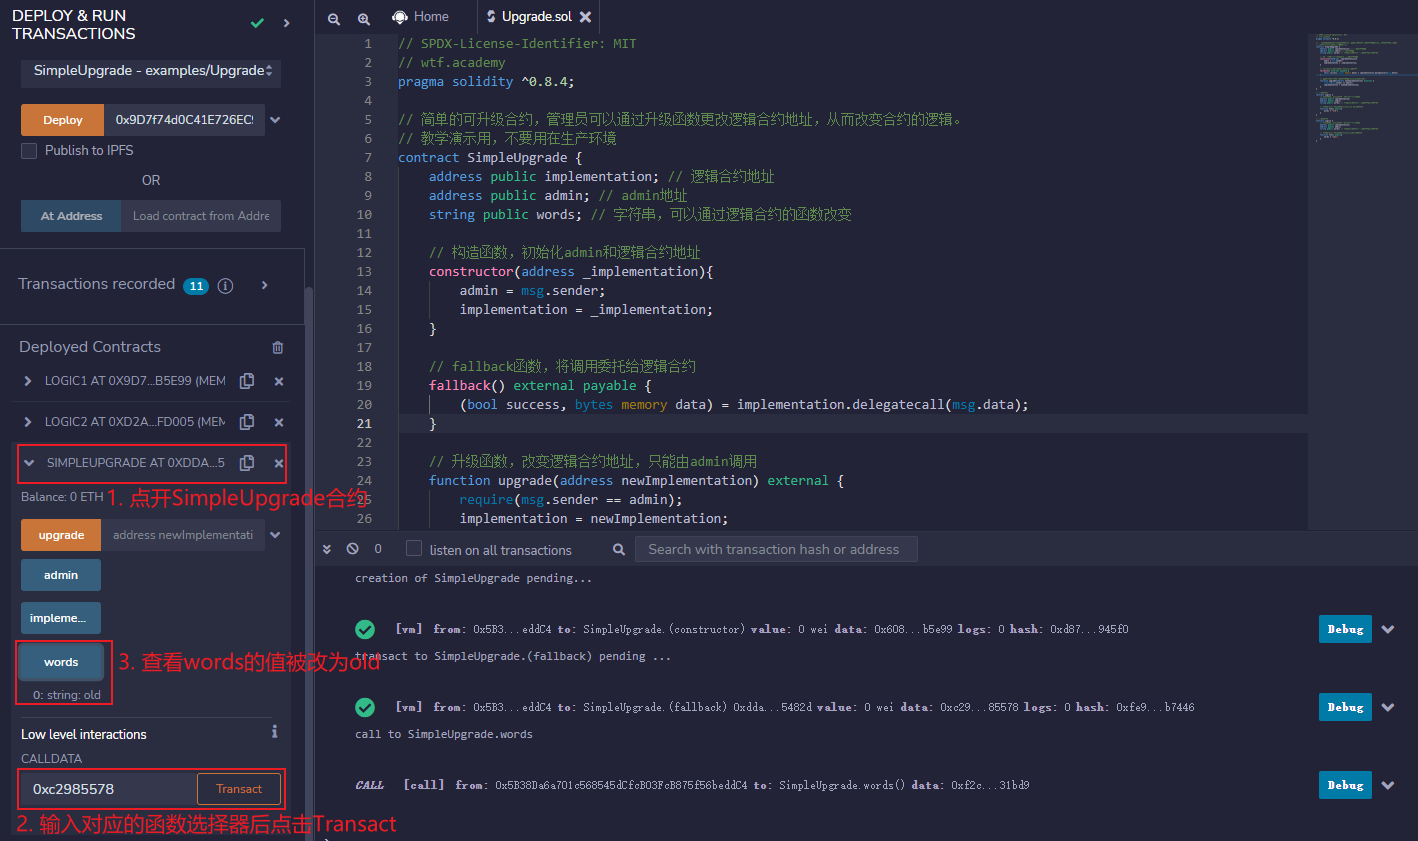Expand the LOGIC2 deployed contract
The image size is (1418, 841).
click(27, 422)
